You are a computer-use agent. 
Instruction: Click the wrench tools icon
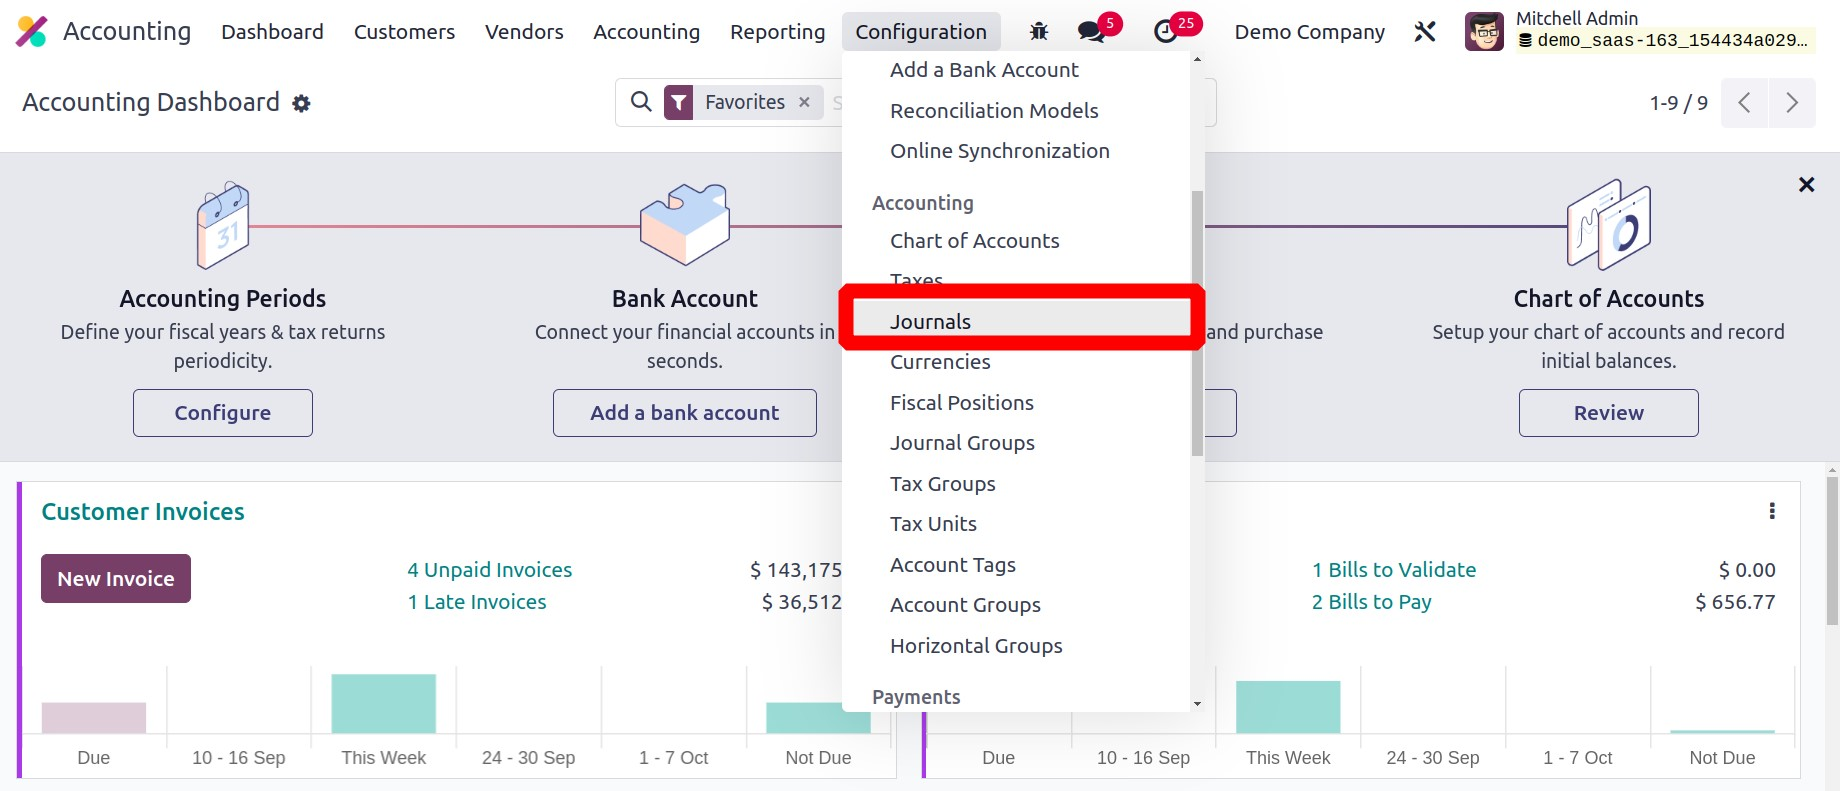1425,32
